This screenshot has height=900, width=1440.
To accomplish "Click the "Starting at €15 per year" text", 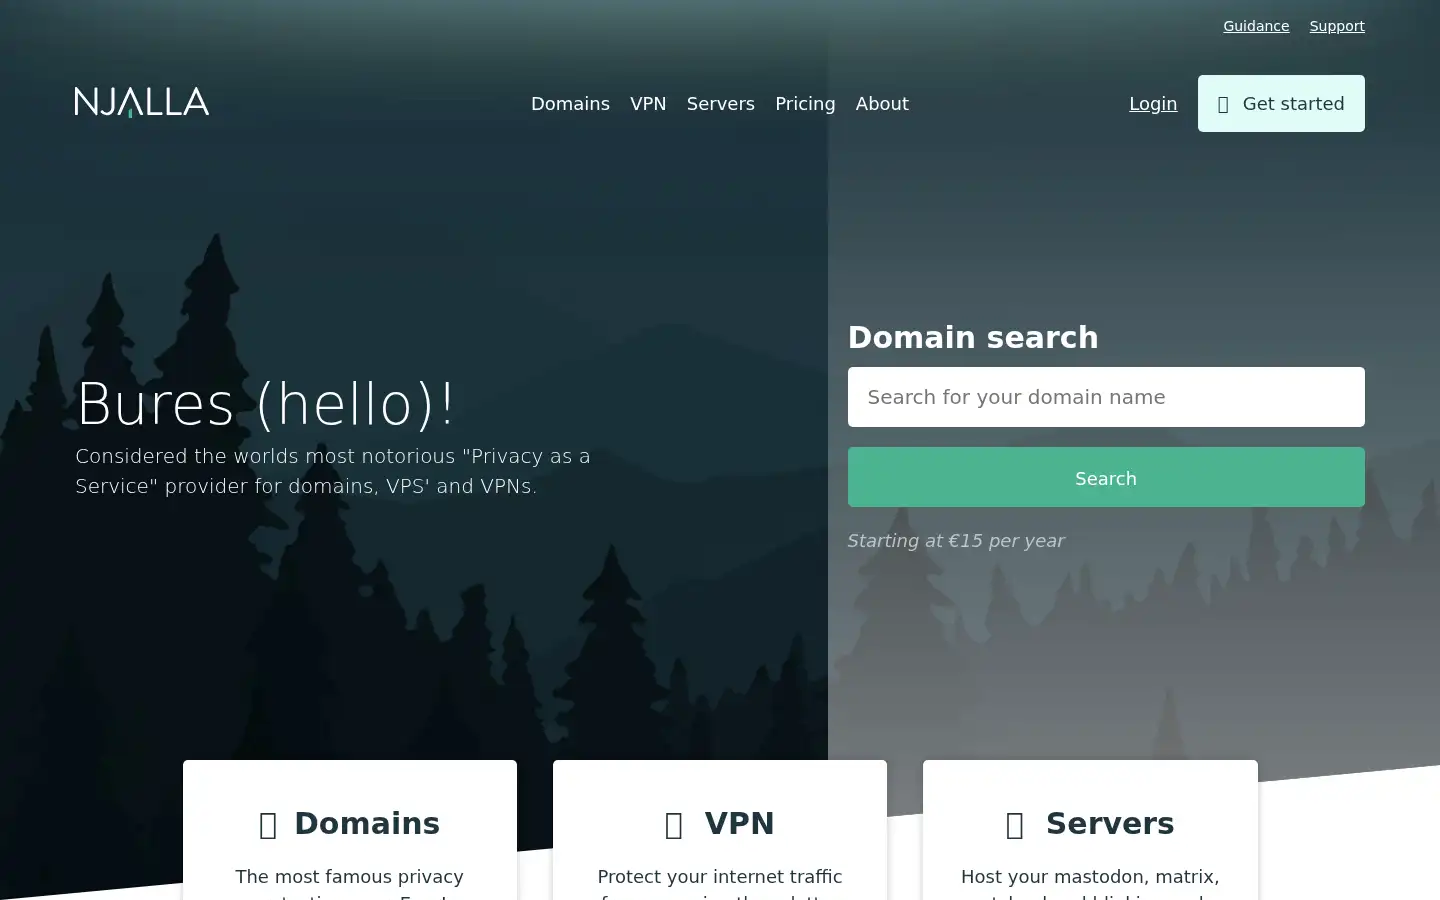I will click(956, 541).
